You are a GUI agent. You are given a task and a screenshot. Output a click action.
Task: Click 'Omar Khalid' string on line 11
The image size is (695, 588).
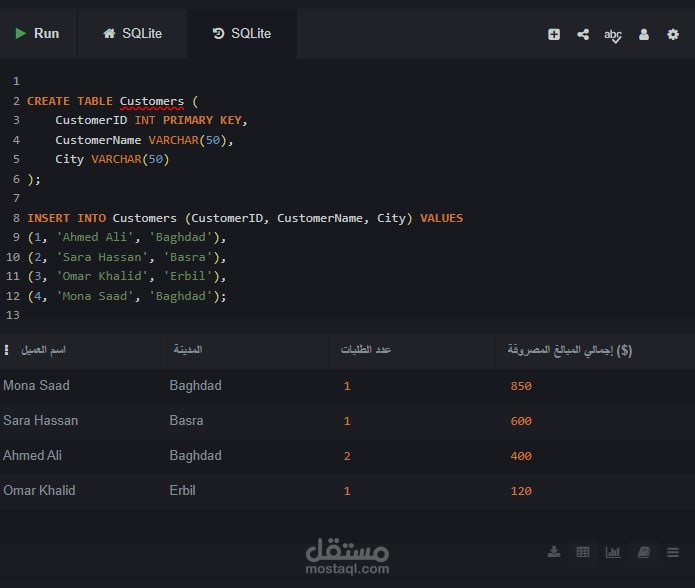(102, 276)
